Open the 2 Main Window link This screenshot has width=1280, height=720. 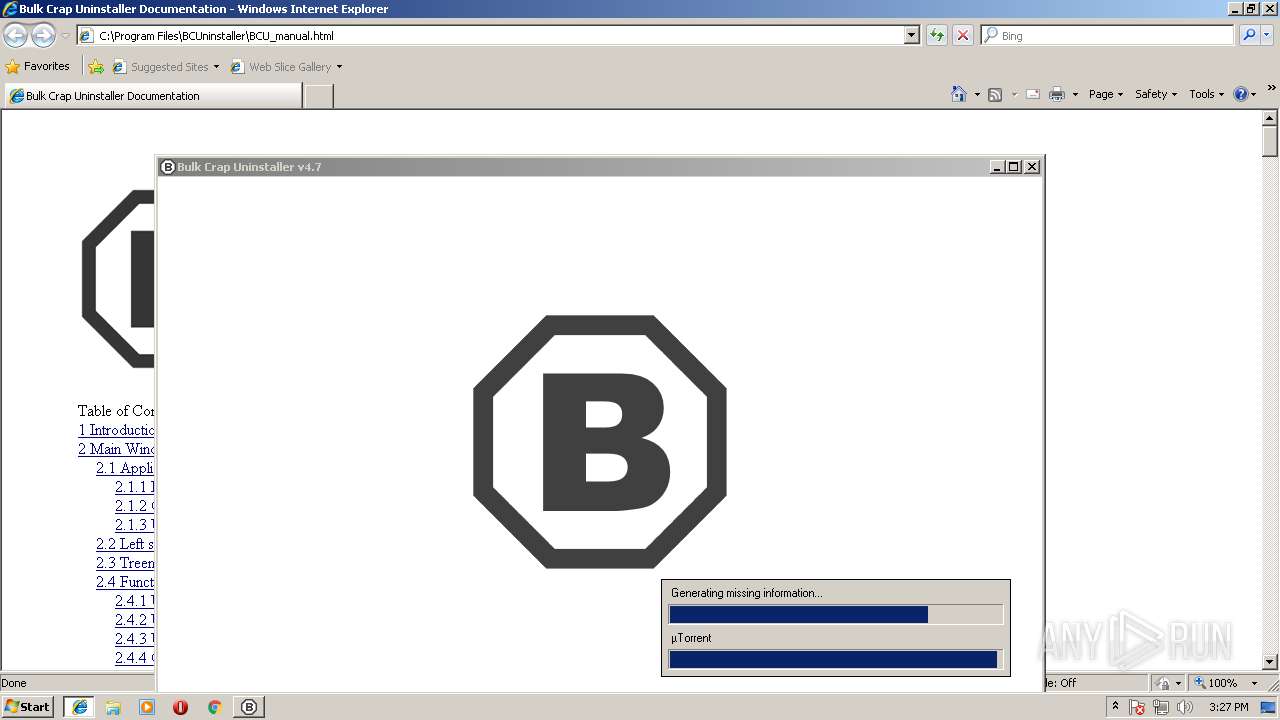116,449
